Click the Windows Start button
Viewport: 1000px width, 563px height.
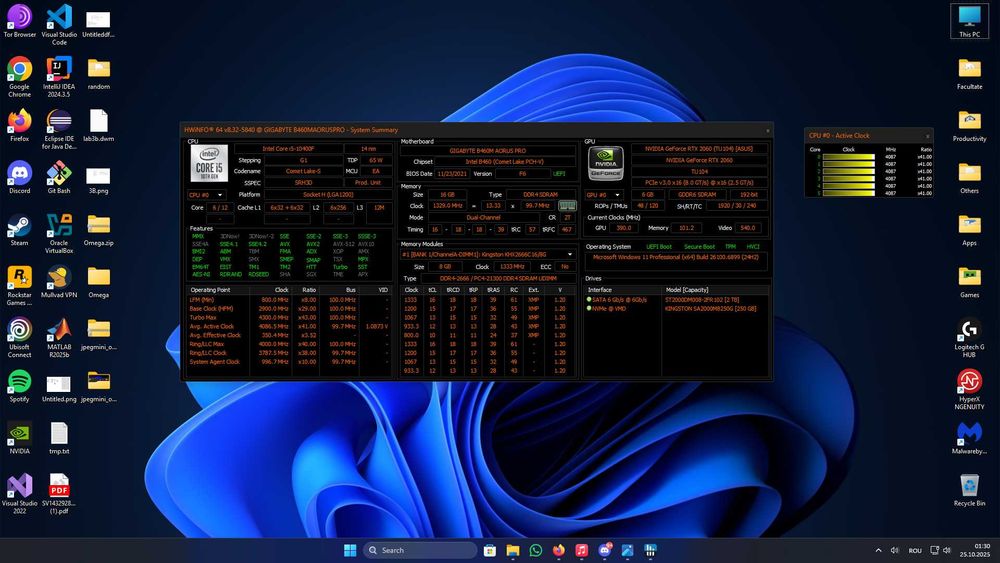point(350,550)
